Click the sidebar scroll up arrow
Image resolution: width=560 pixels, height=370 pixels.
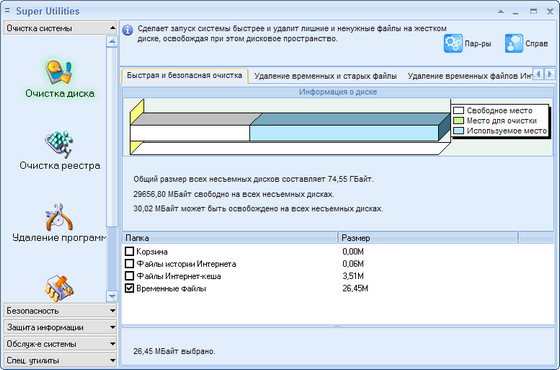click(112, 42)
